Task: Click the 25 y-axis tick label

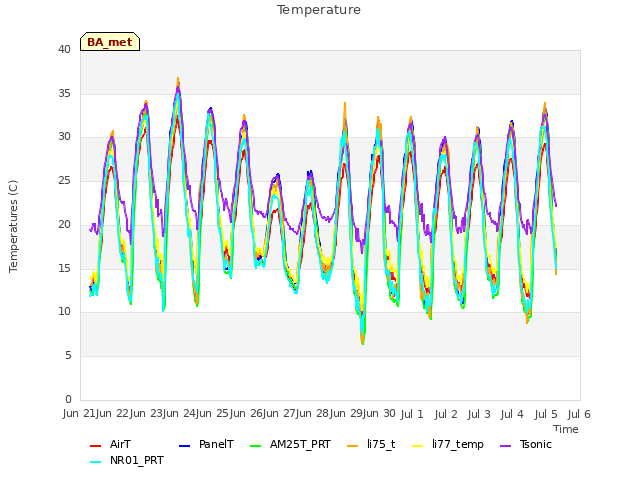Action: [64, 180]
